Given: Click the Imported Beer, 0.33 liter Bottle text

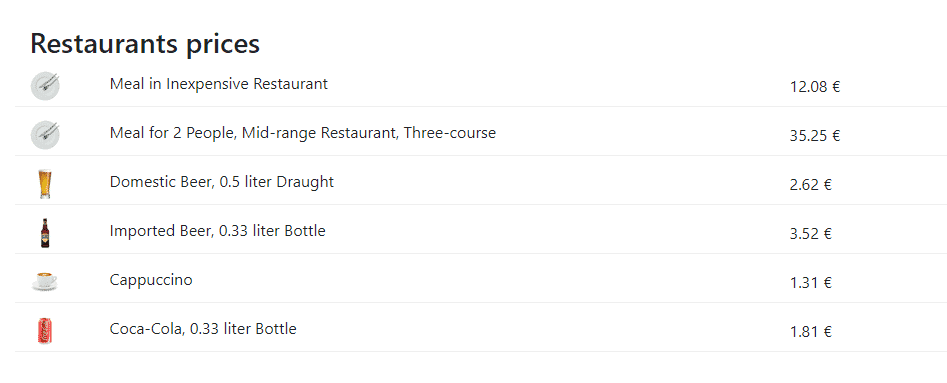Looking at the screenshot, I should (x=217, y=231).
